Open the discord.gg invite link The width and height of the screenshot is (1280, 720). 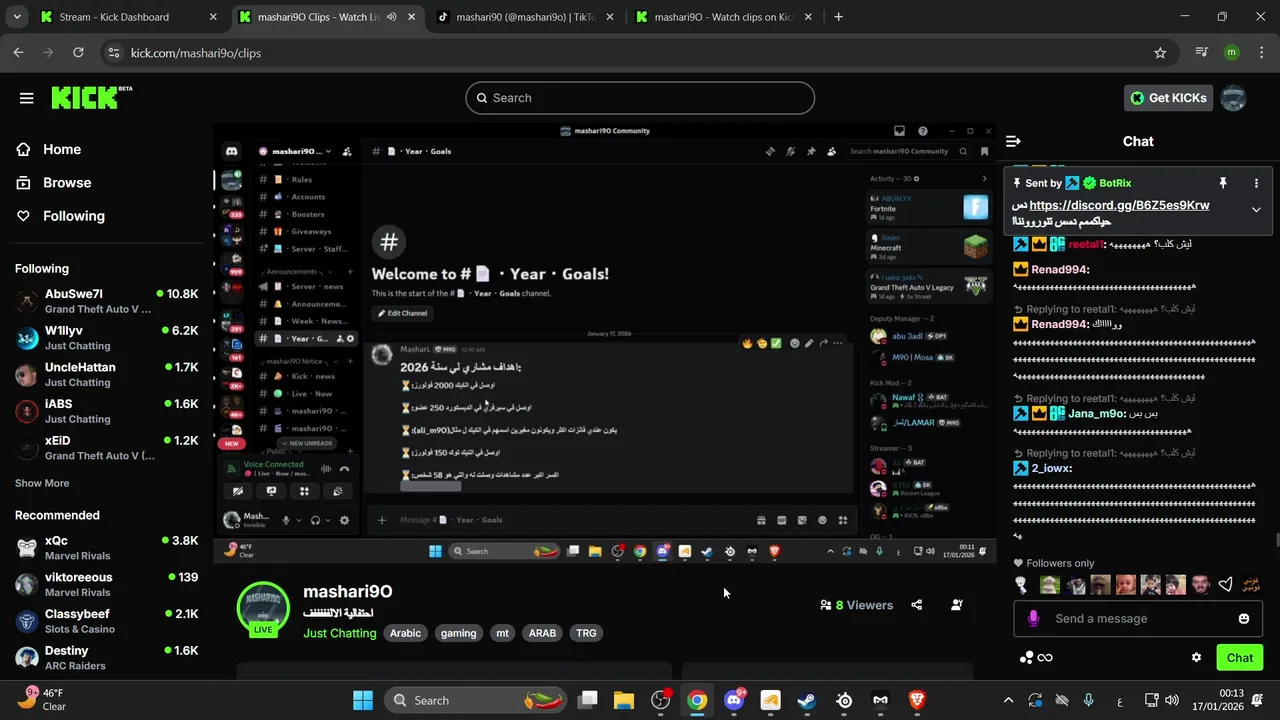pyautogui.click(x=1119, y=205)
